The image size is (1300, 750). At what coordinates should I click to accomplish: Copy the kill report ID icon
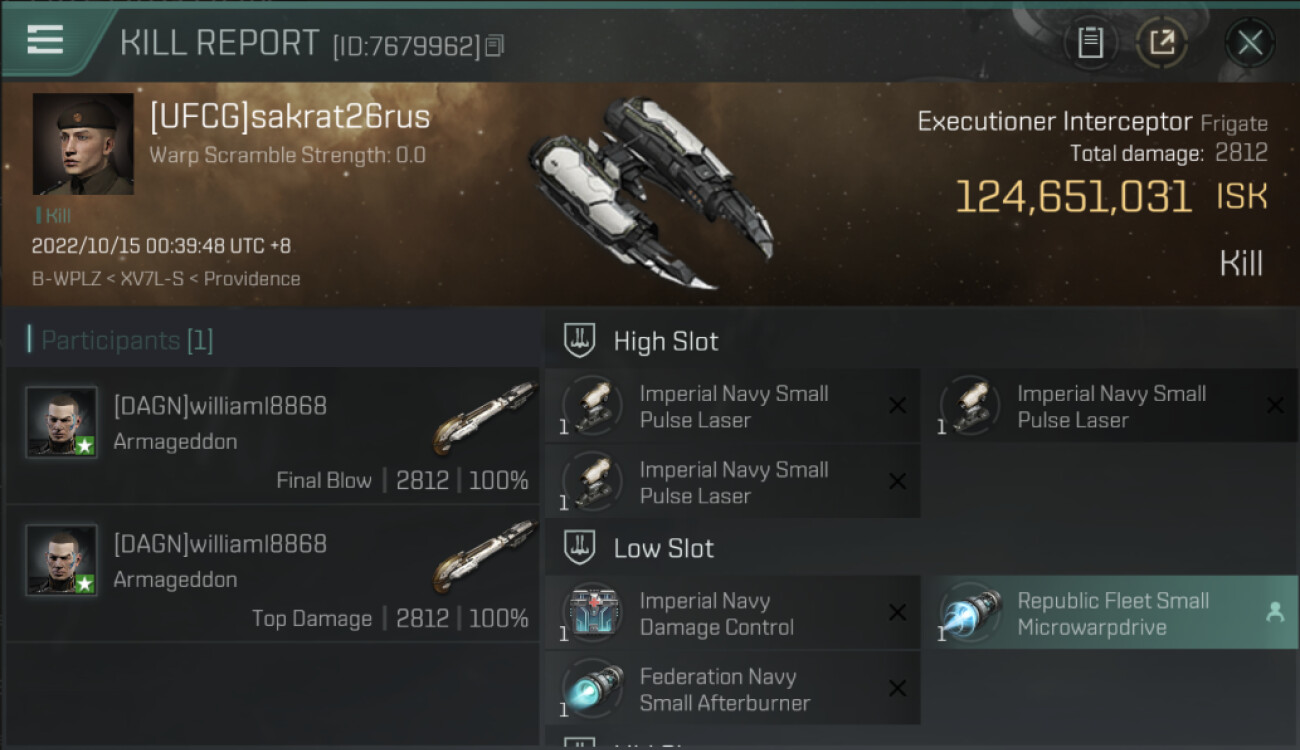(x=495, y=46)
